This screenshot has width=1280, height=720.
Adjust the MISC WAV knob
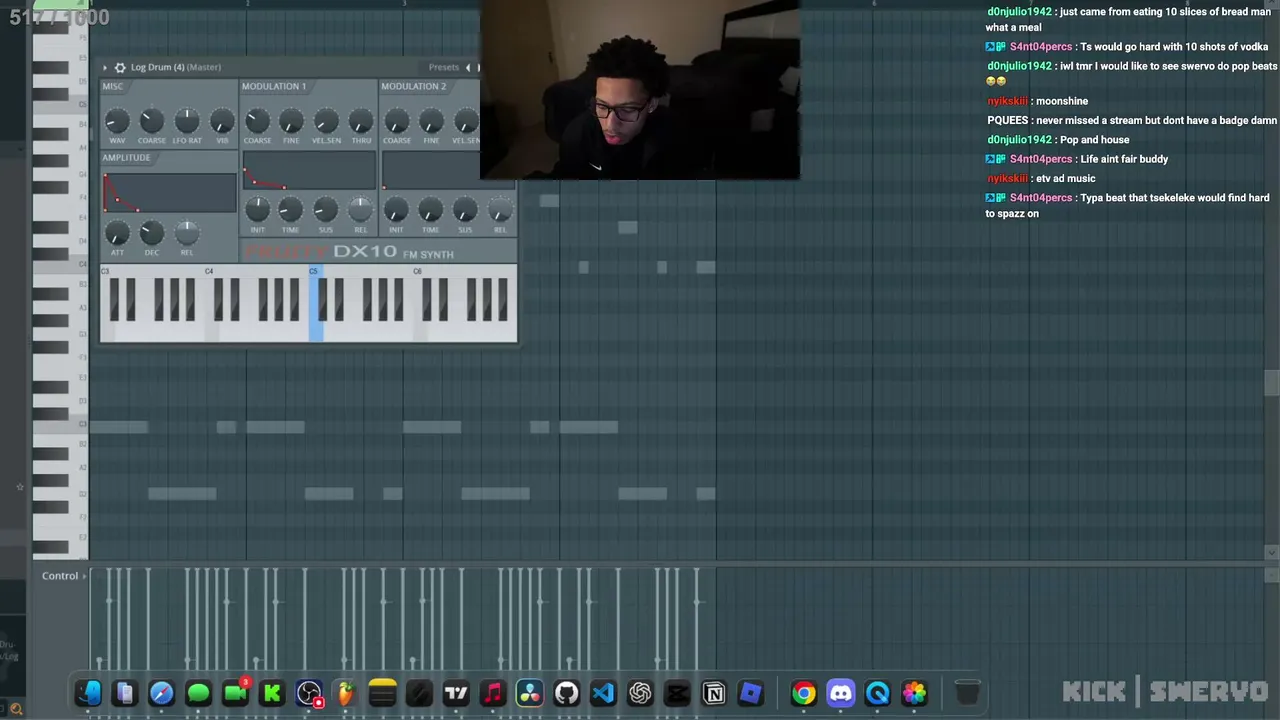[117, 121]
